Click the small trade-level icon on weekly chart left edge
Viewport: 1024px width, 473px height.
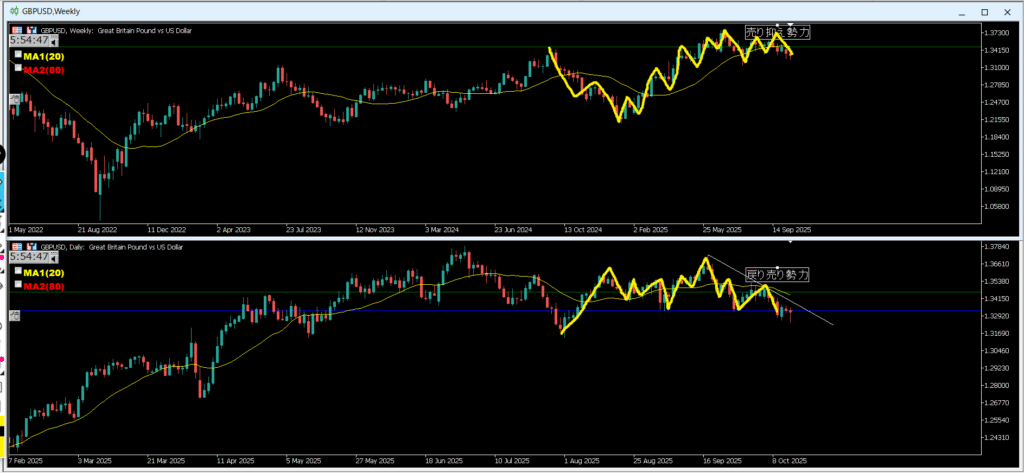point(15,98)
